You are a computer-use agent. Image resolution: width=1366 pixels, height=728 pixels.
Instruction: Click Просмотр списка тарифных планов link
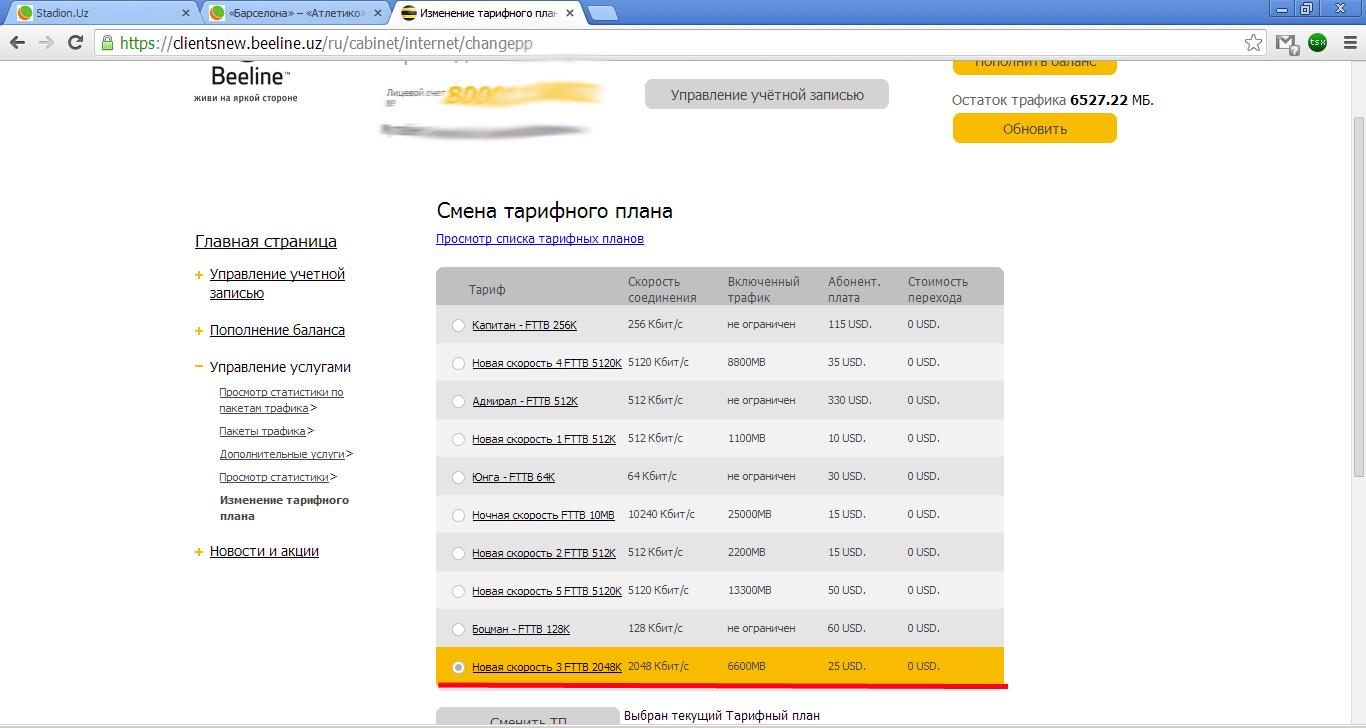(540, 239)
